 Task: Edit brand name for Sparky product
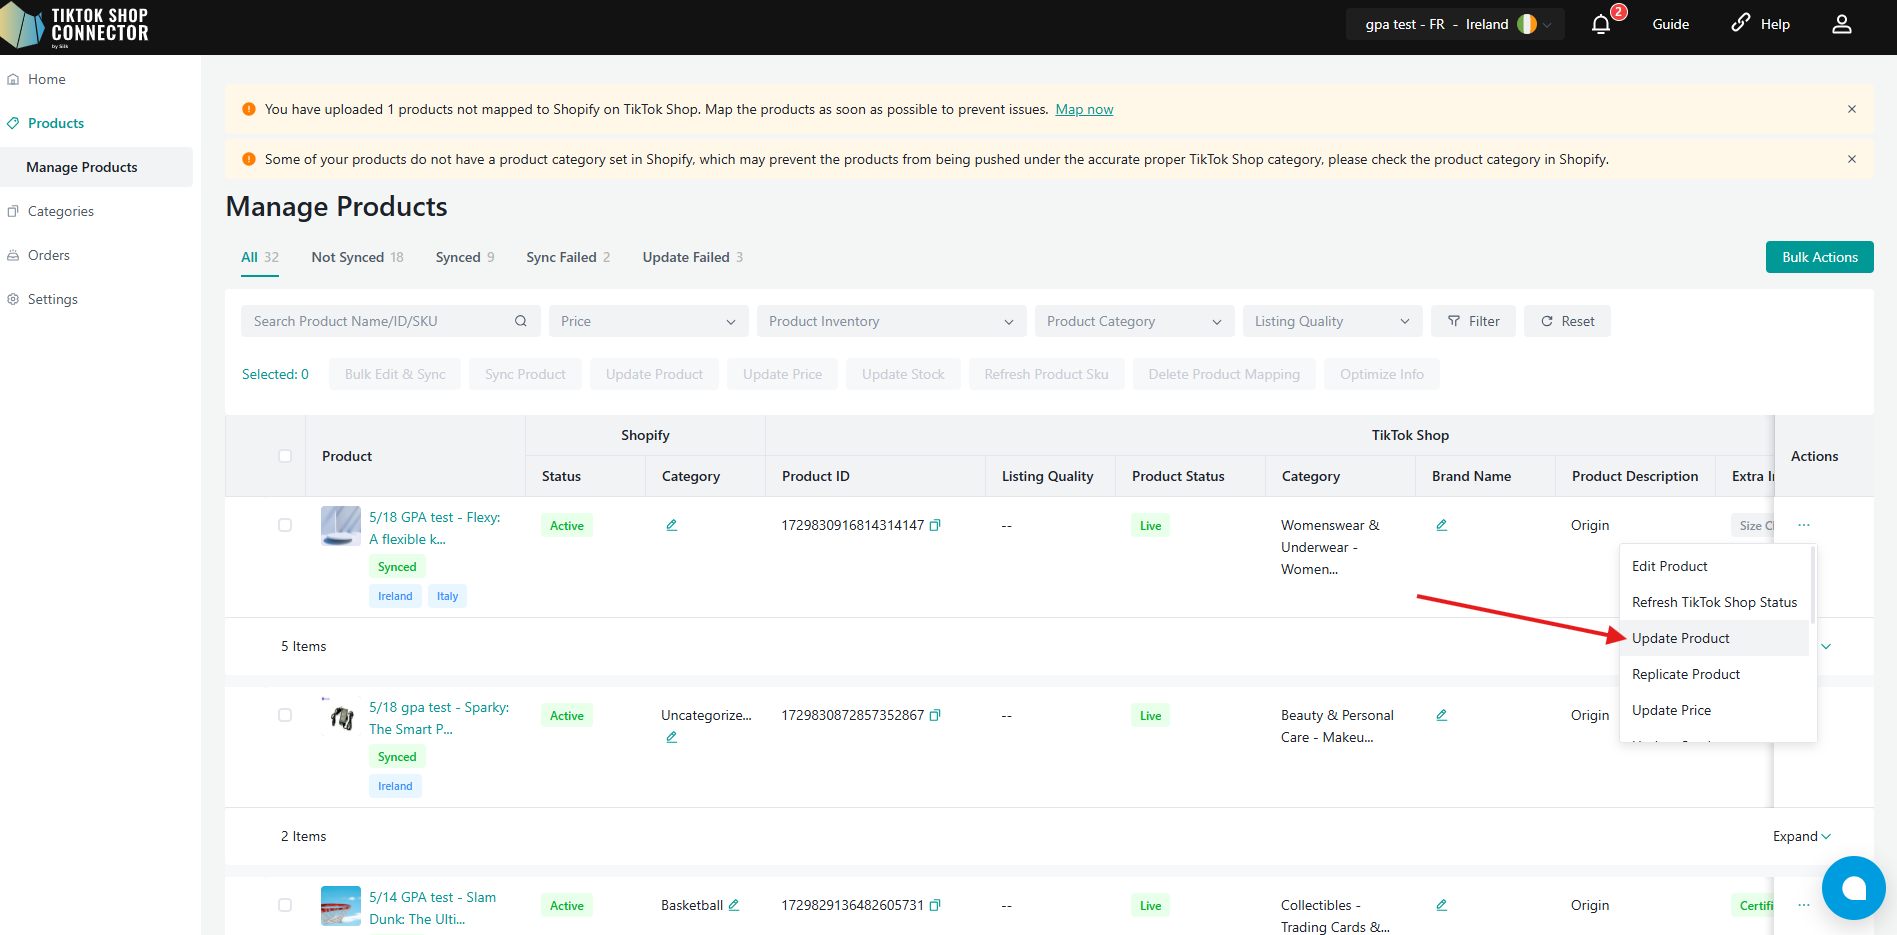point(1442,715)
